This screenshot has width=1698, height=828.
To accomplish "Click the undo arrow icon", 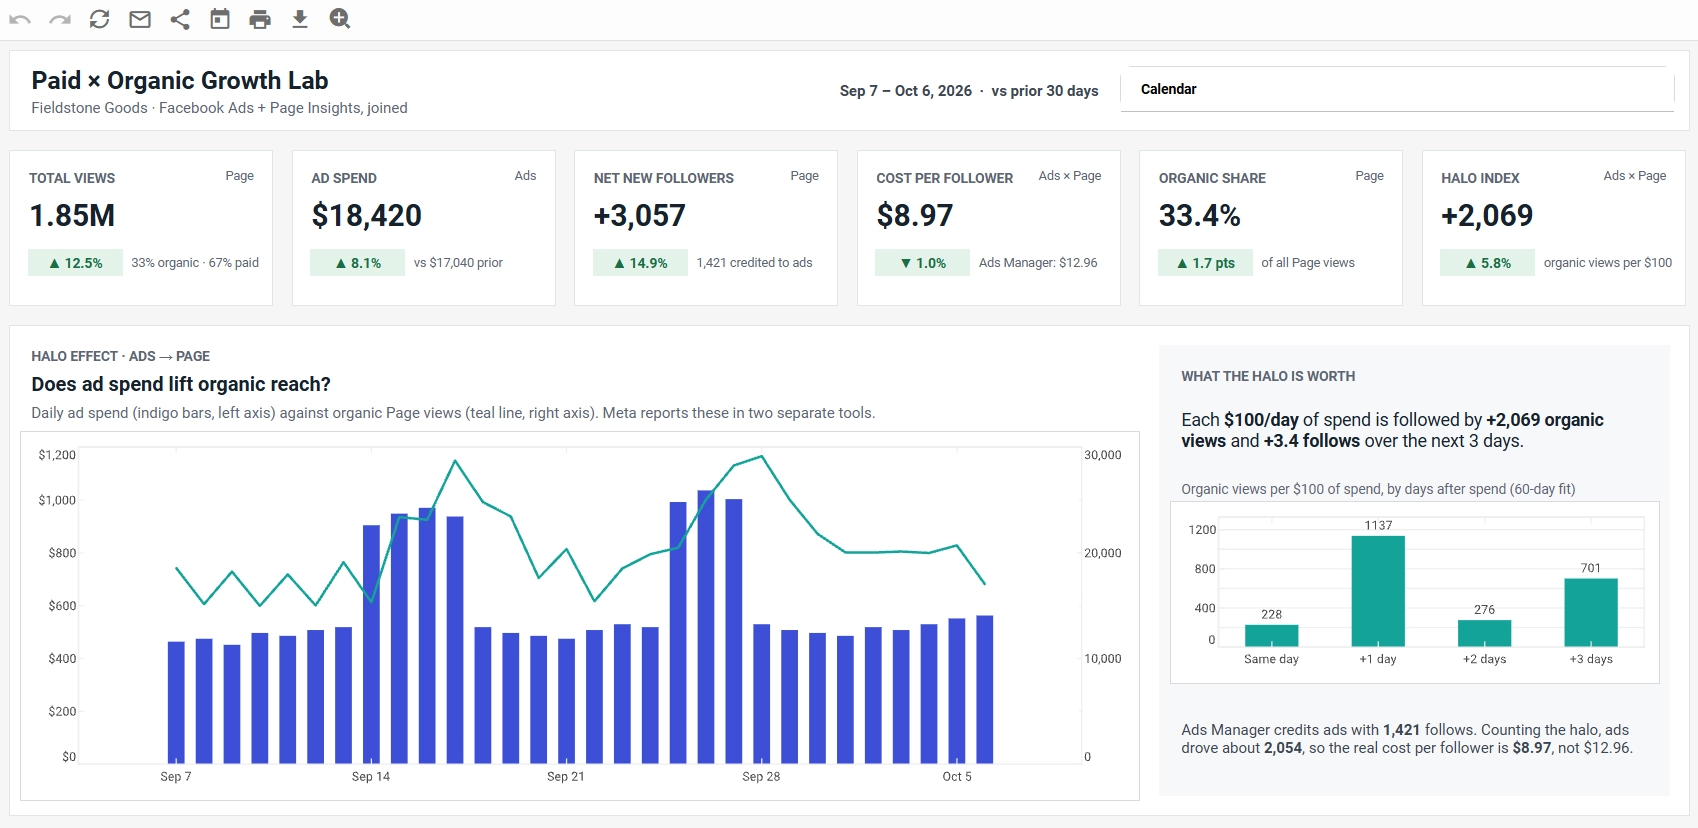I will 20,19.
